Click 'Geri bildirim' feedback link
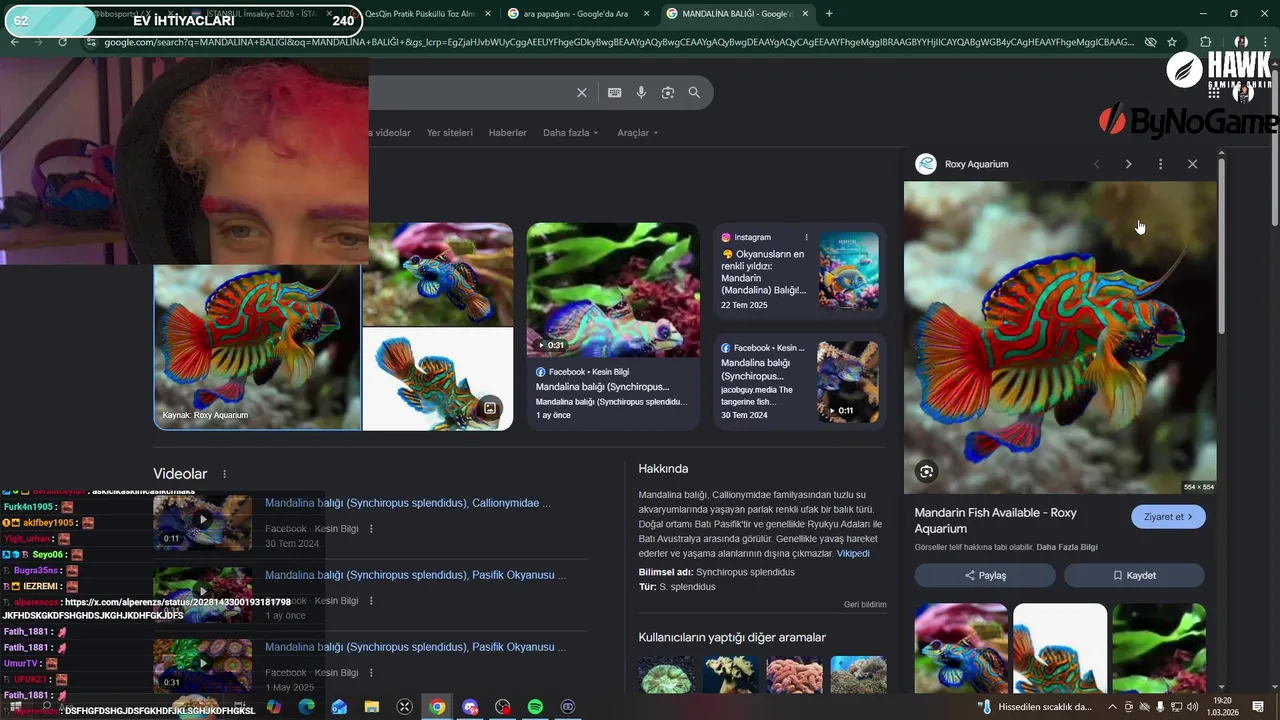Screen dimensions: 1280x720 865,605
